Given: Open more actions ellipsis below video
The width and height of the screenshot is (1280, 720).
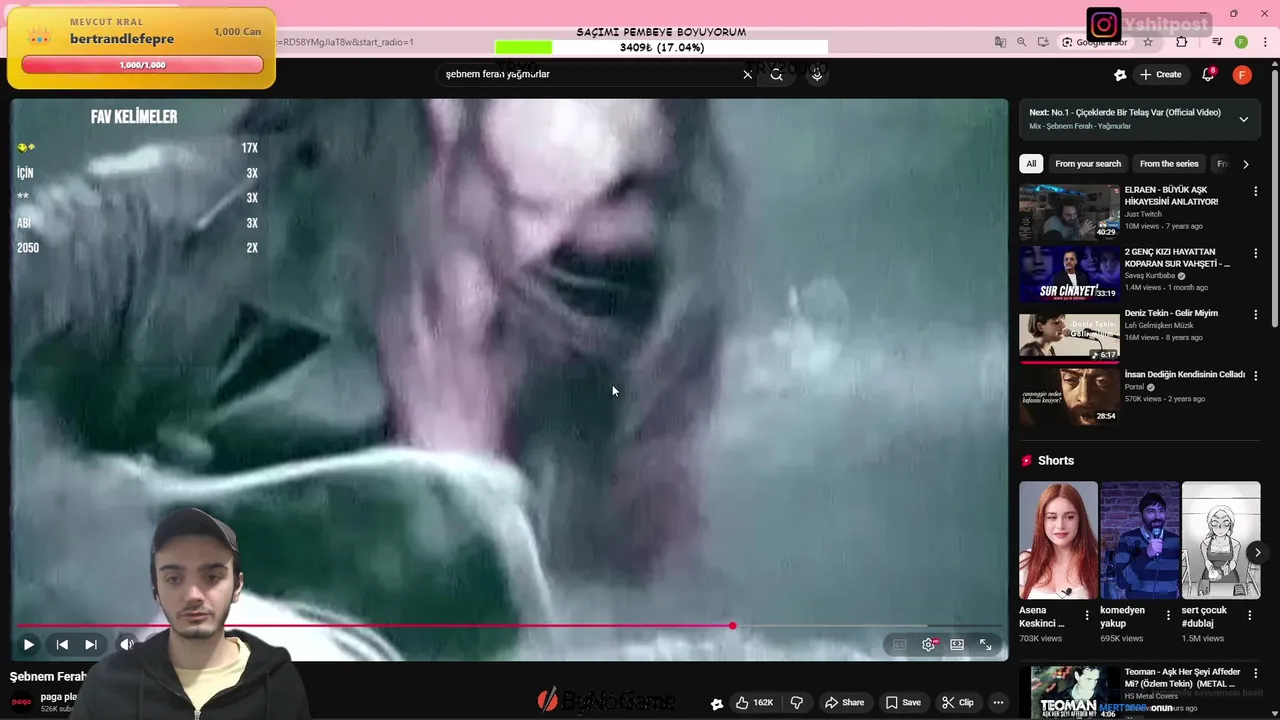Looking at the screenshot, I should point(998,703).
